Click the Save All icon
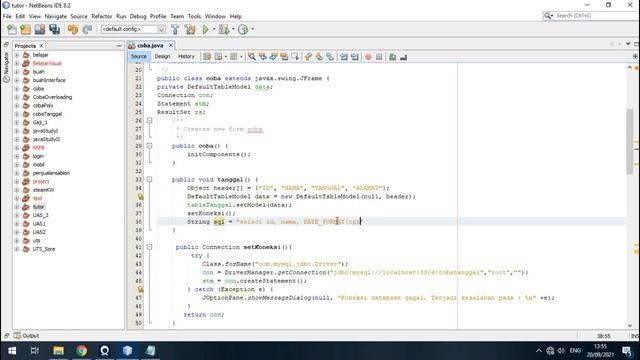Viewport: 640px width, 360px height. click(x=54, y=29)
